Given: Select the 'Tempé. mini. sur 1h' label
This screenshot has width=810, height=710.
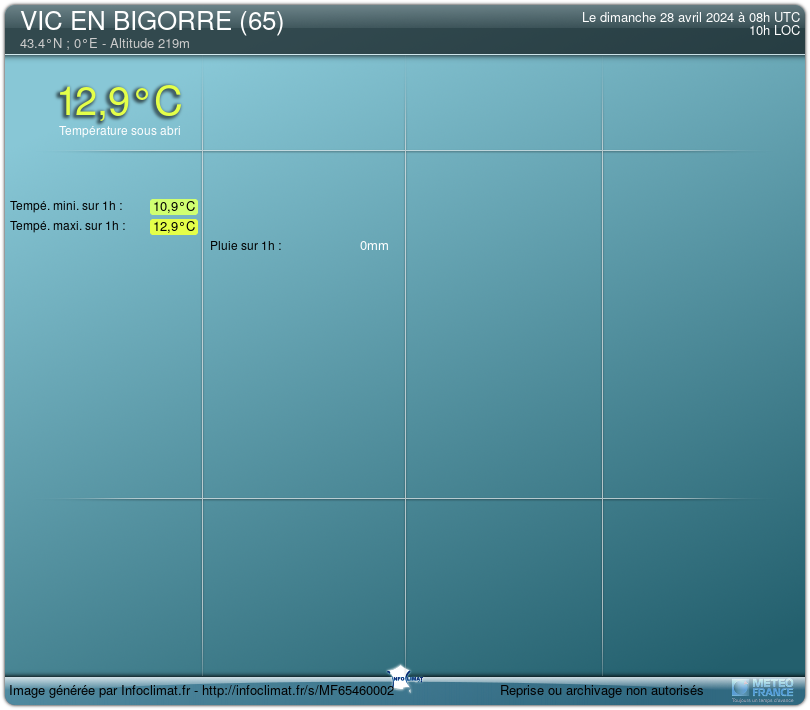Looking at the screenshot, I should coord(66,206).
